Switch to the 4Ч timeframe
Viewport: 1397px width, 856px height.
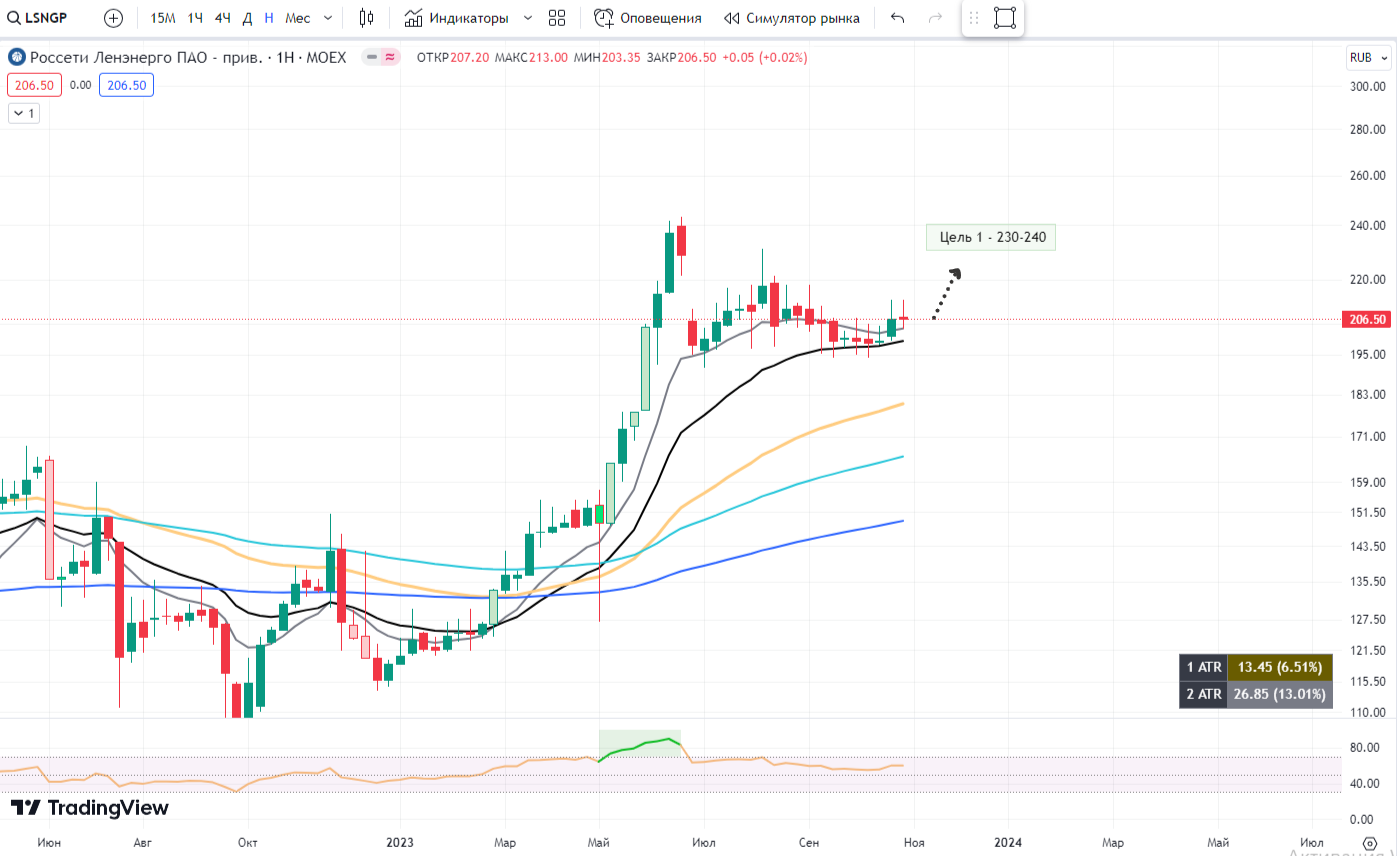click(x=222, y=18)
